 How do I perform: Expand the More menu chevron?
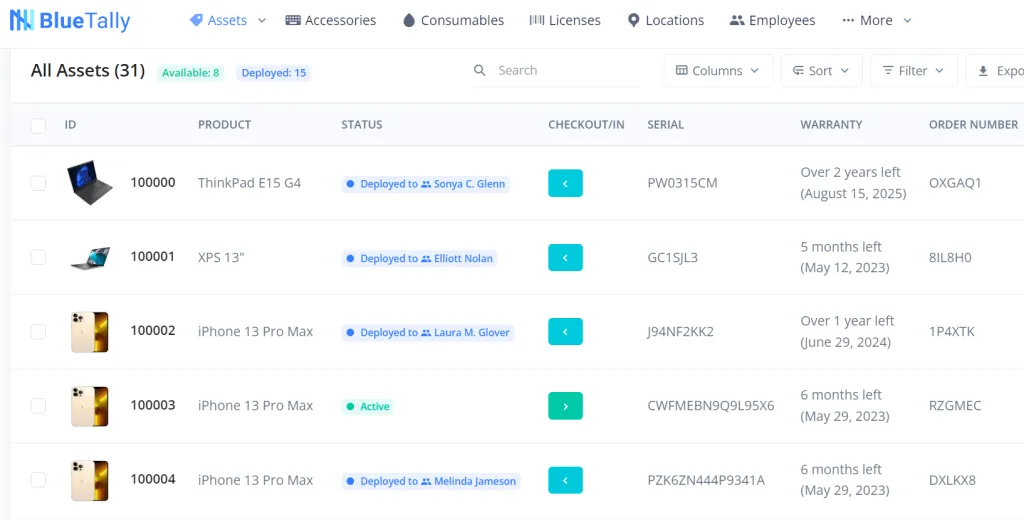[x=907, y=21]
